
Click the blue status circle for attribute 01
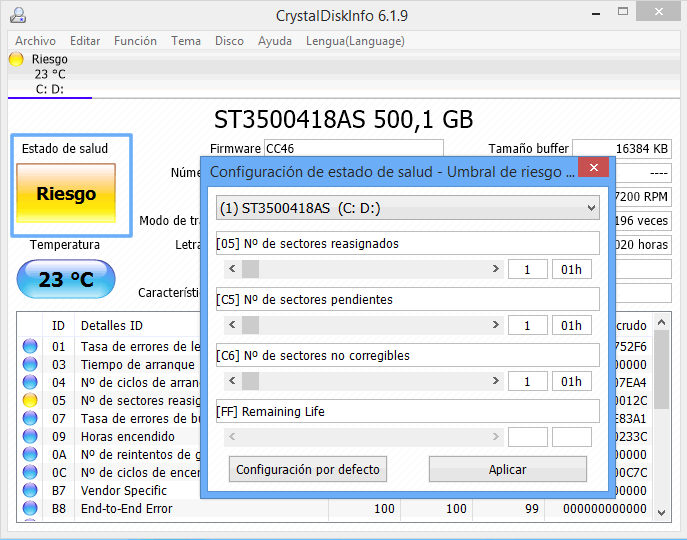[x=30, y=347]
